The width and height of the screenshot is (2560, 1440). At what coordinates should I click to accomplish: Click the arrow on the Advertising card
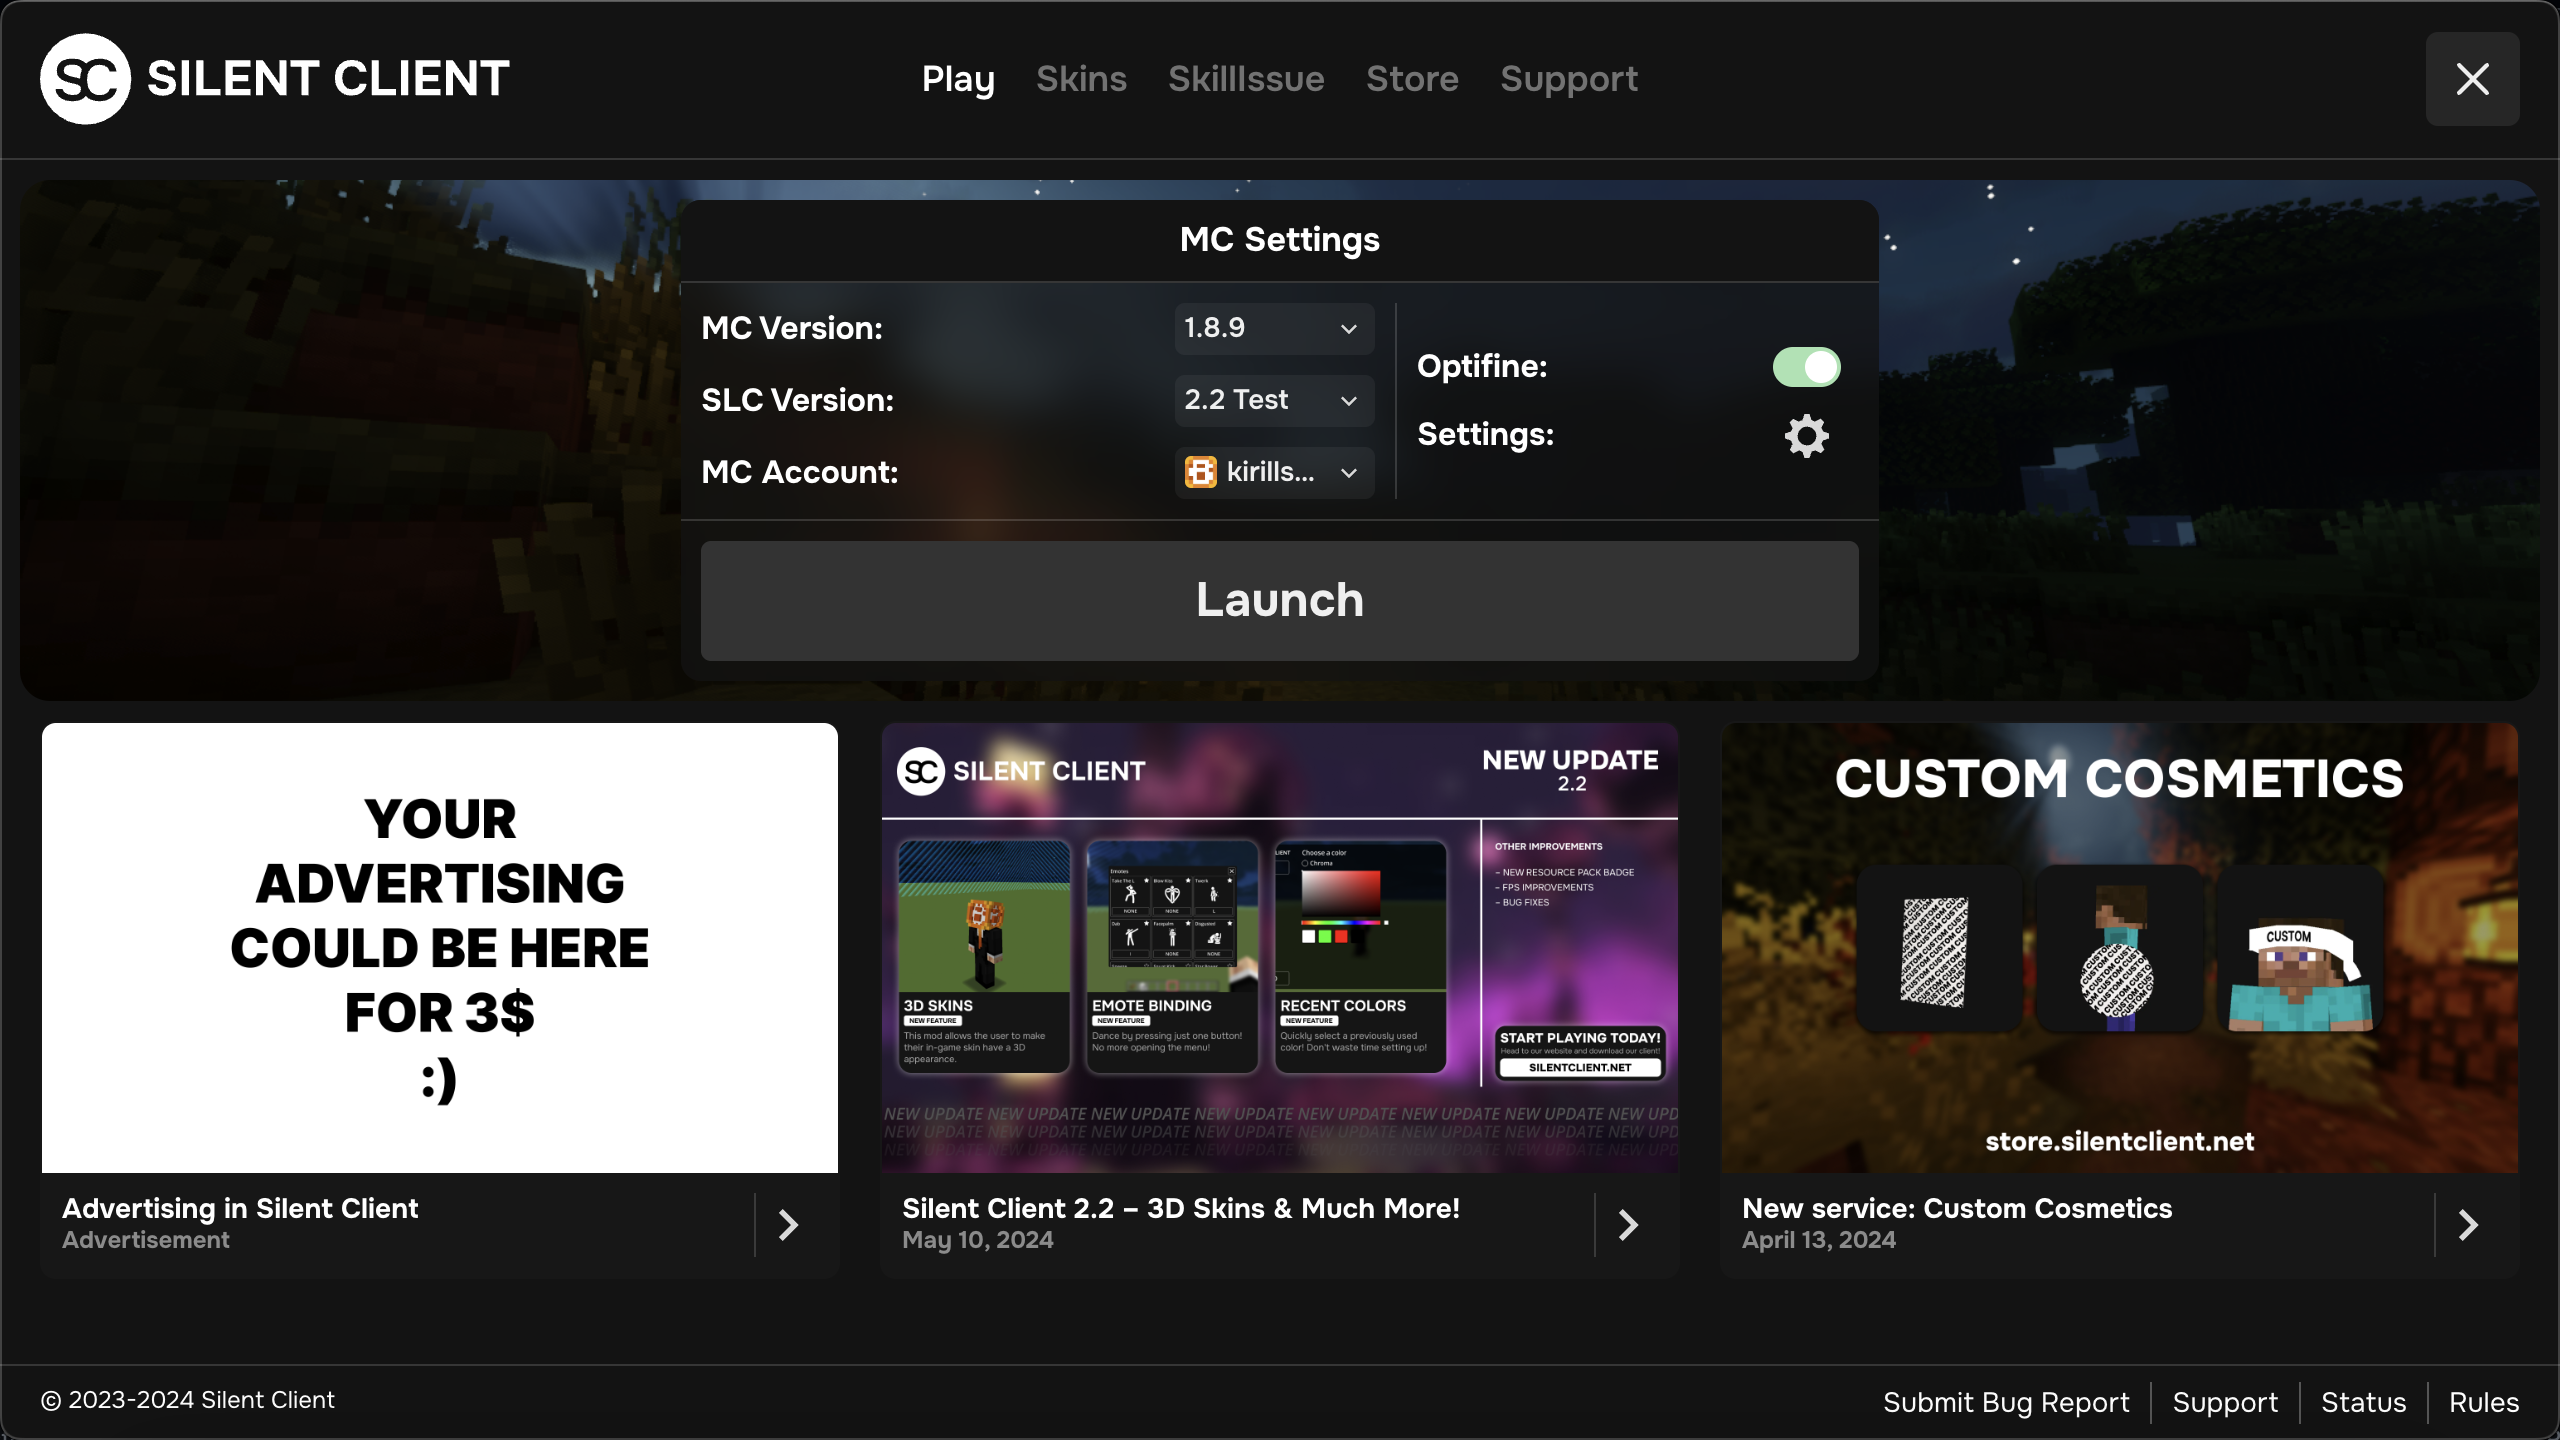point(789,1224)
